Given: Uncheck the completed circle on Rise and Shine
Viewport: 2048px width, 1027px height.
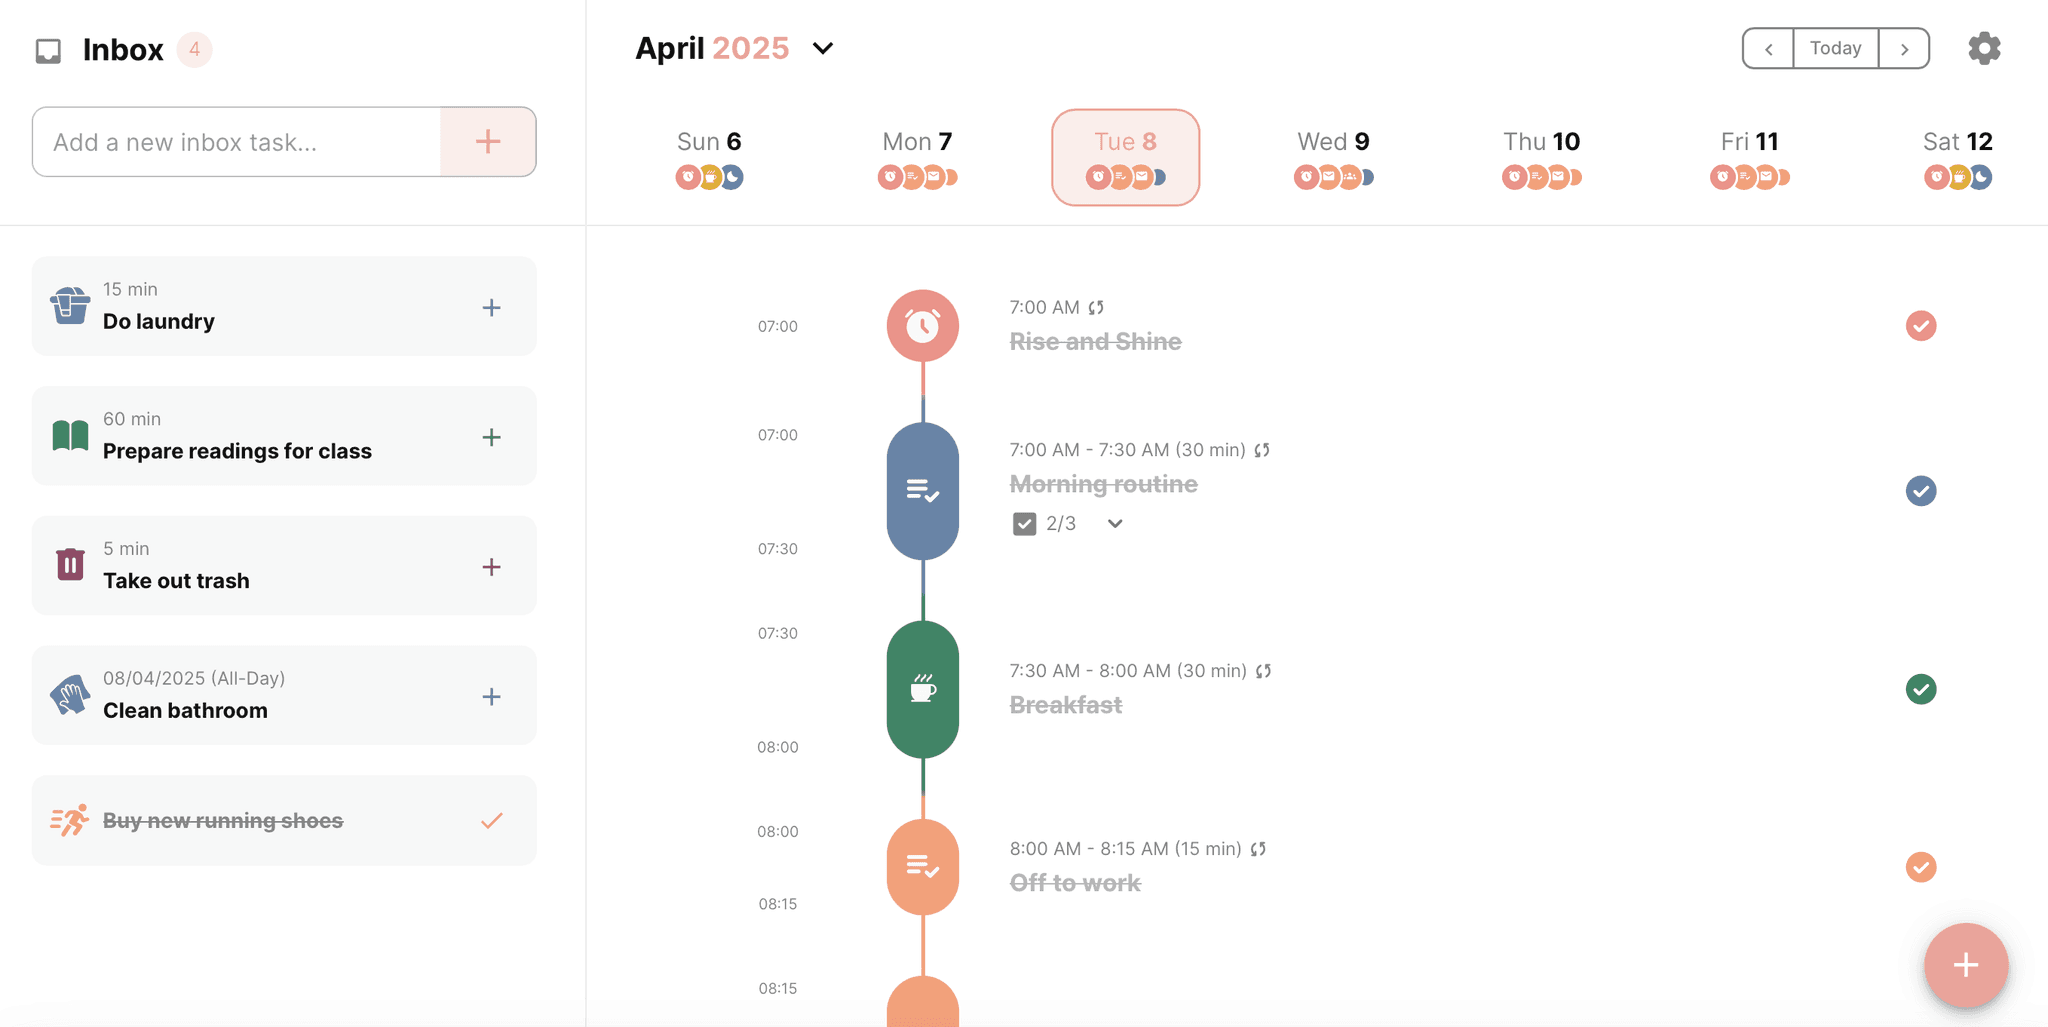Looking at the screenshot, I should 1920,325.
